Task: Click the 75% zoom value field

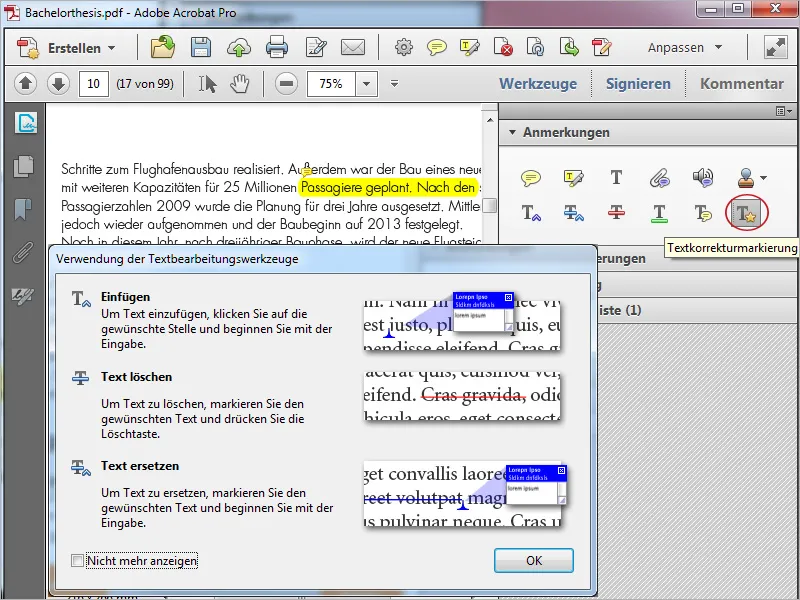Action: click(331, 84)
